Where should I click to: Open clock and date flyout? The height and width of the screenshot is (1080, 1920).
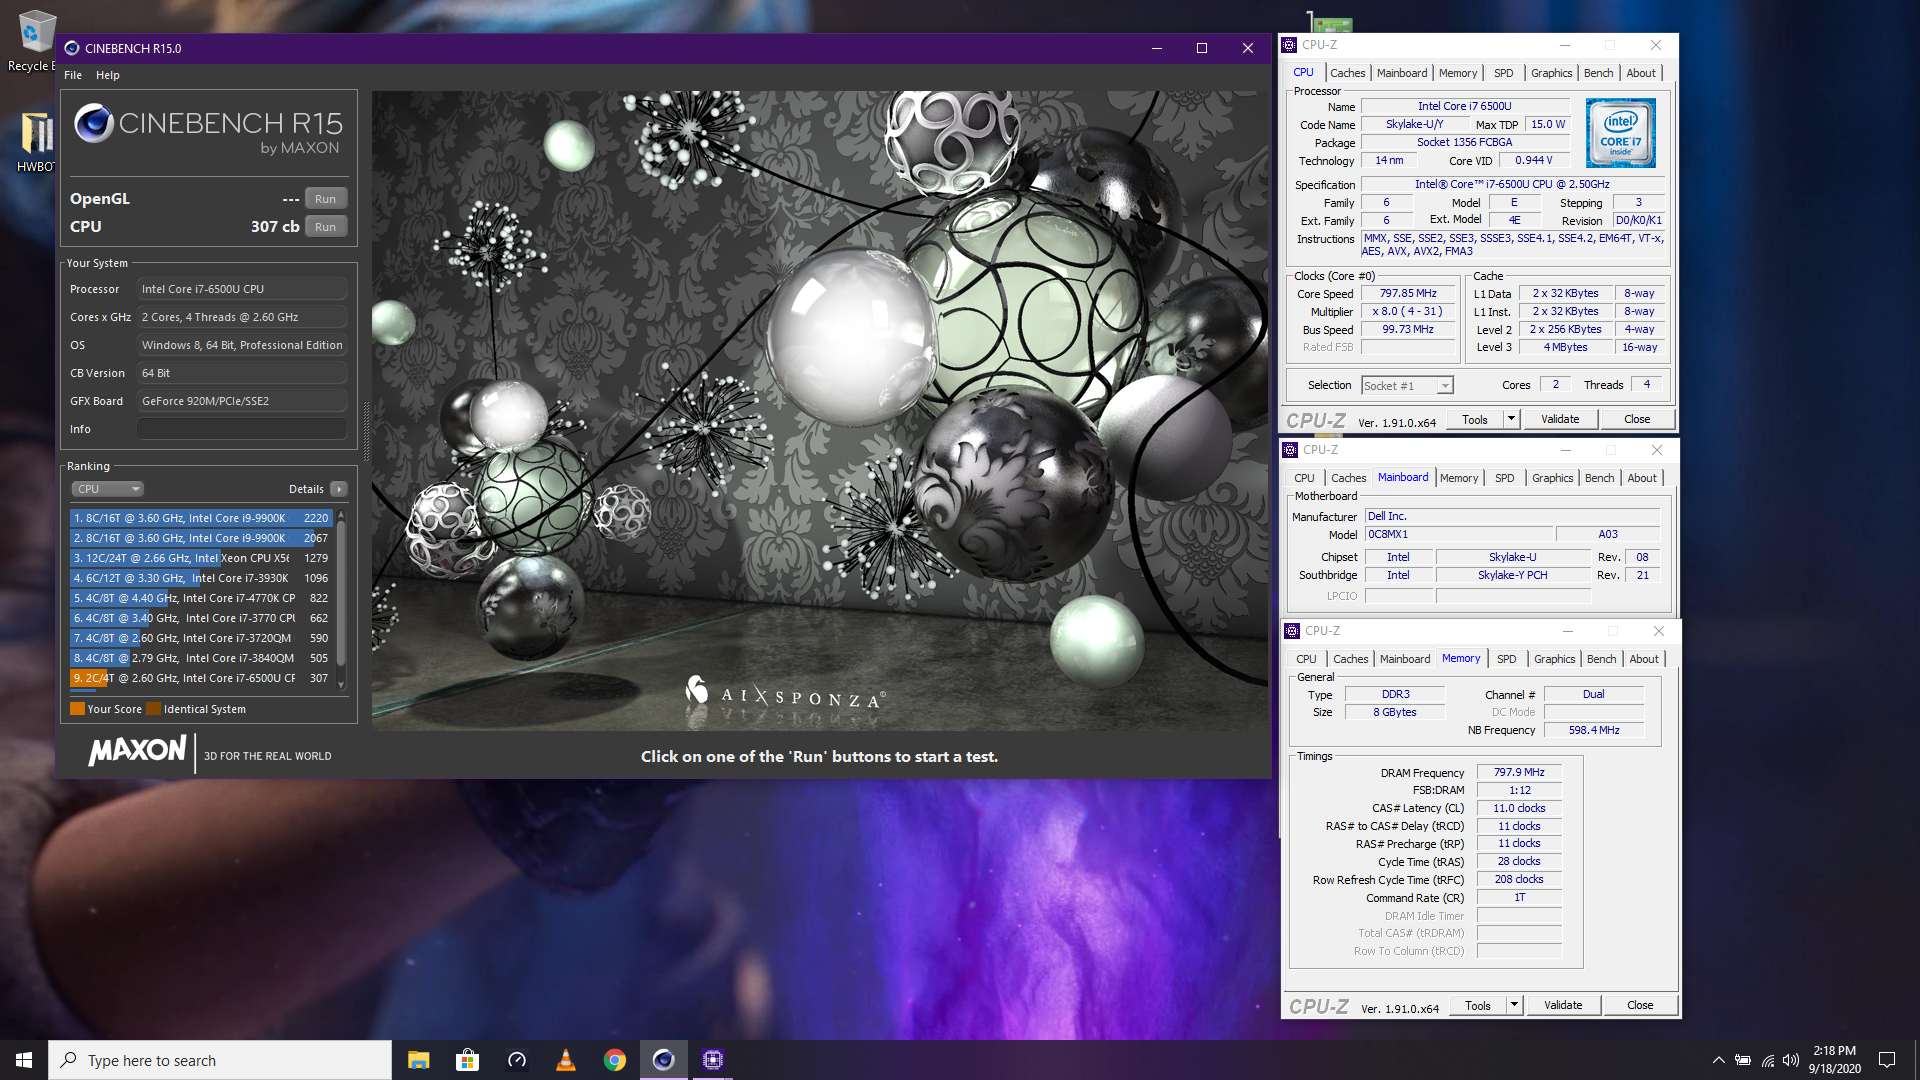point(1834,1060)
